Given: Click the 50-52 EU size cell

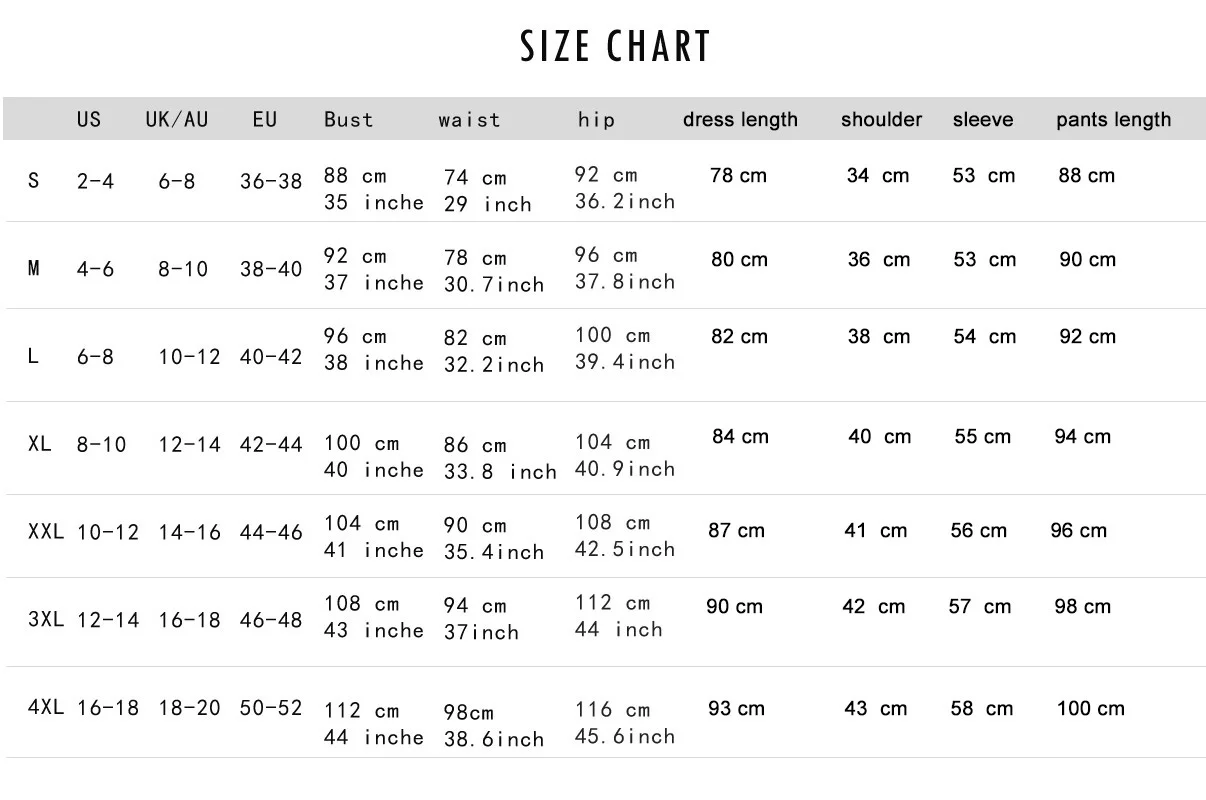Looking at the screenshot, I should [271, 707].
